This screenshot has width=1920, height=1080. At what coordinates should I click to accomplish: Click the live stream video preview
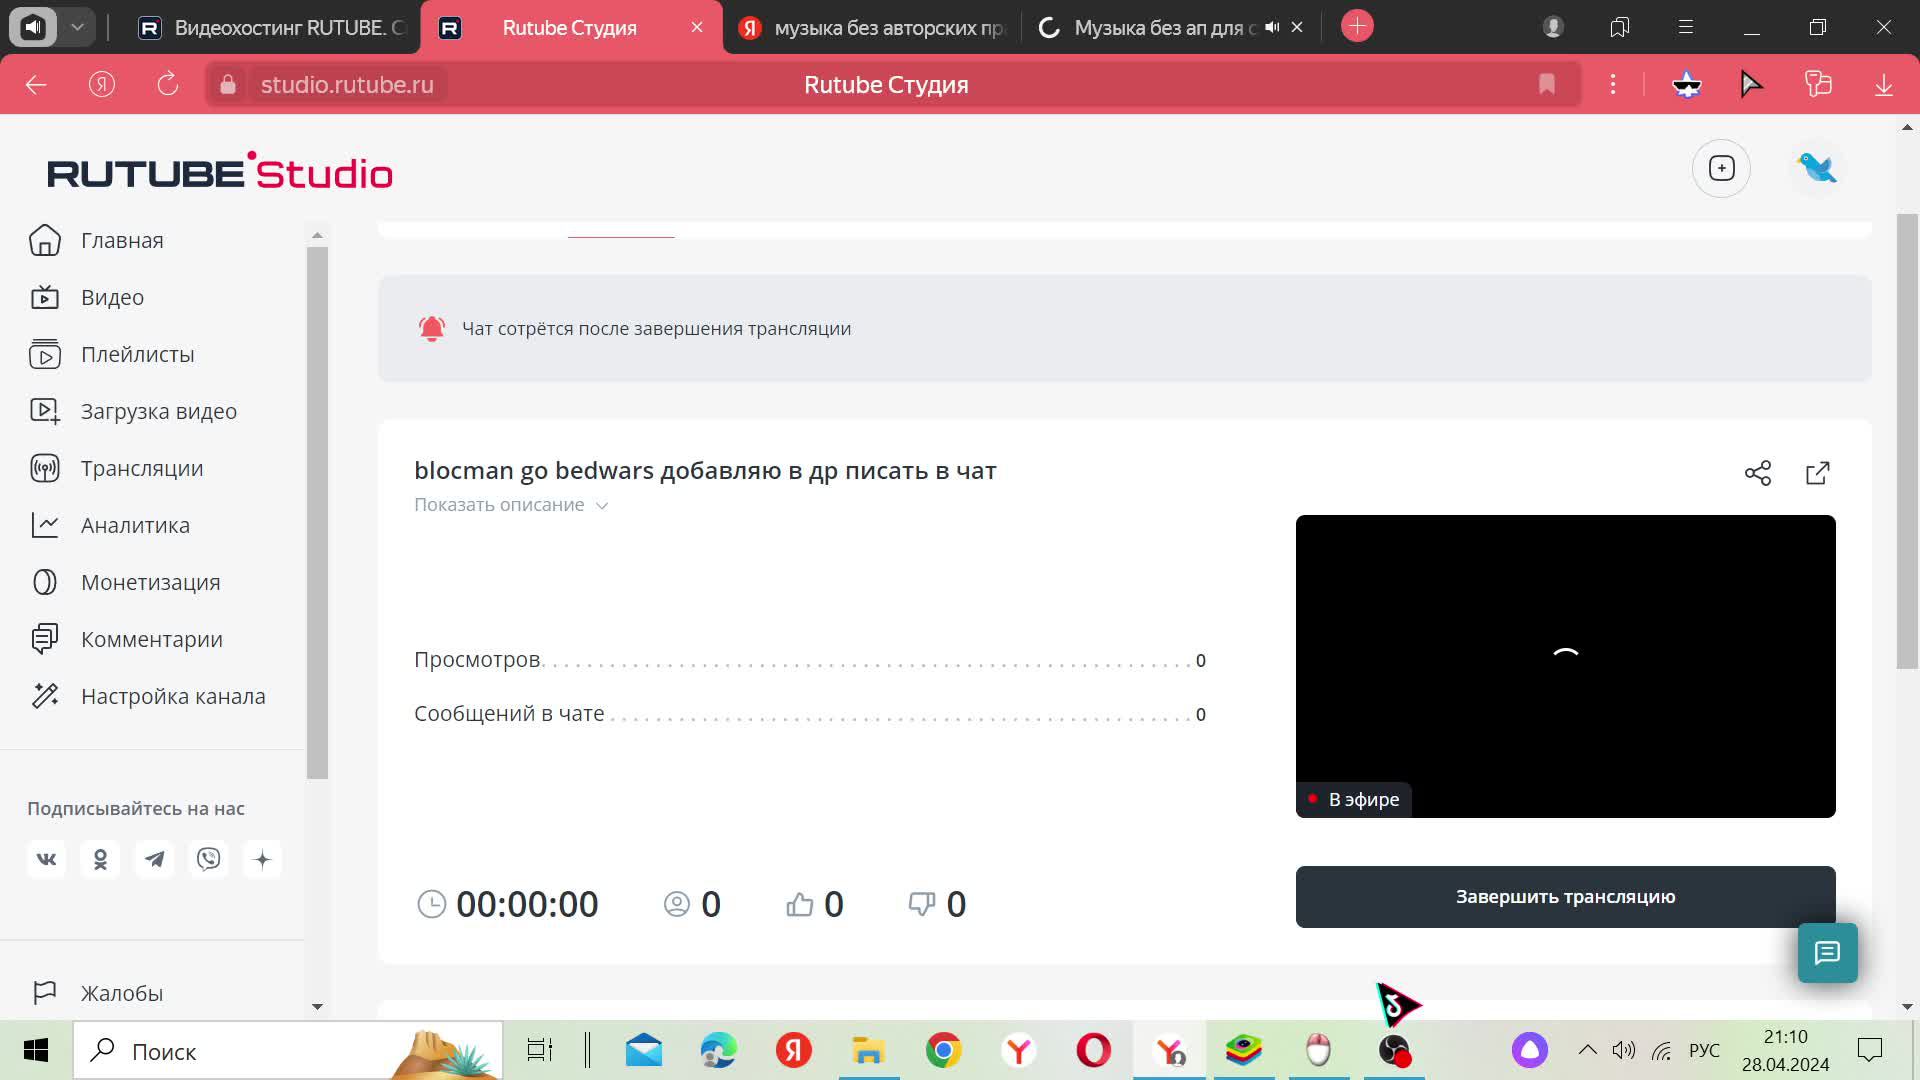pyautogui.click(x=1565, y=665)
